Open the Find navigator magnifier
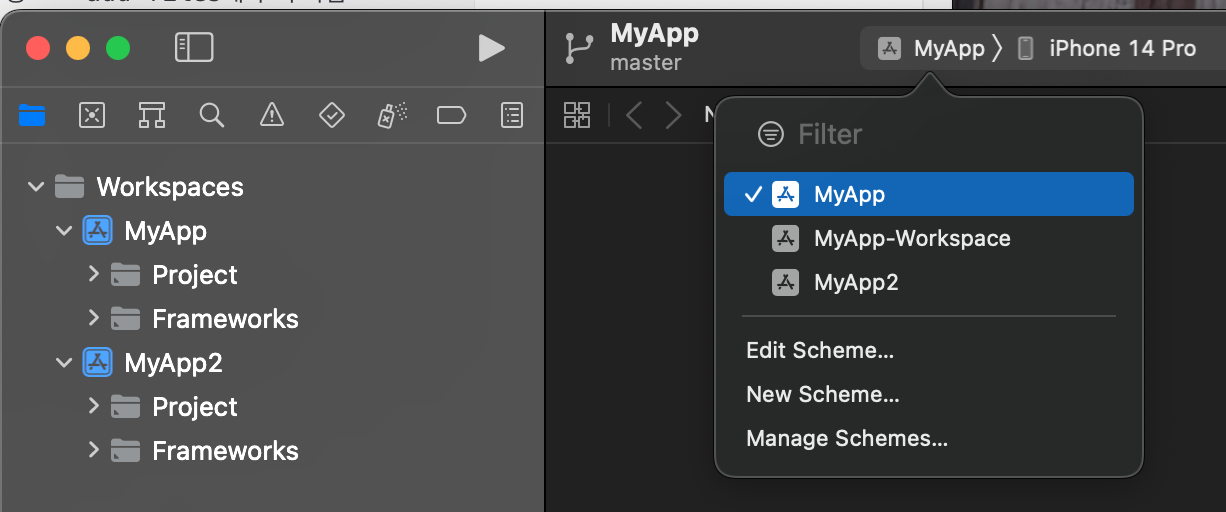This screenshot has width=1226, height=512. coord(211,116)
